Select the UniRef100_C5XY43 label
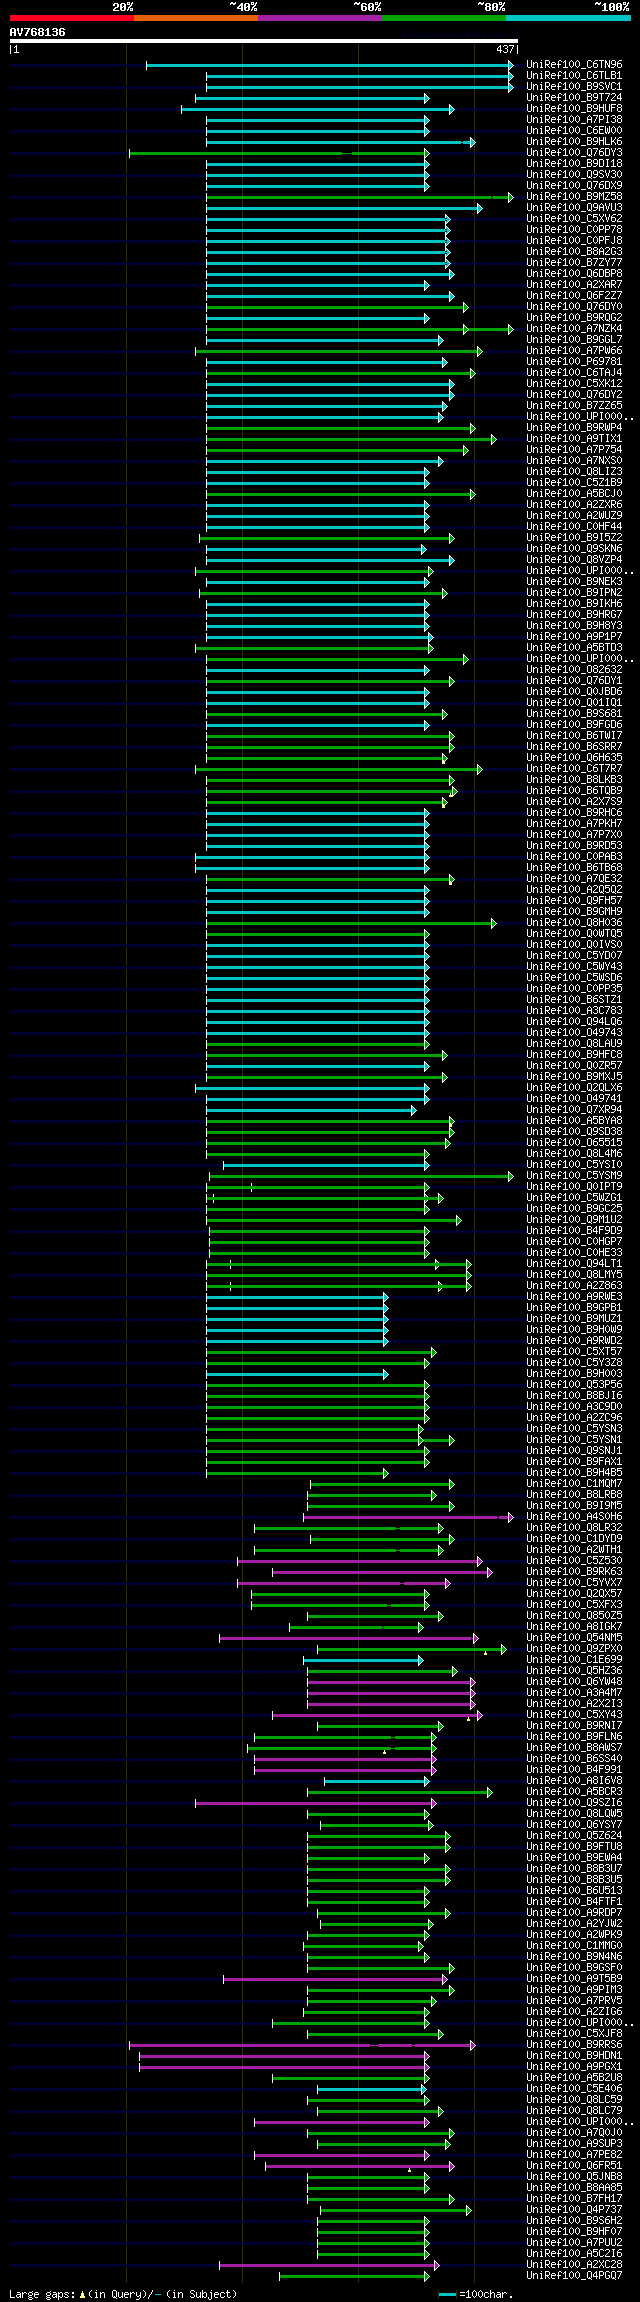 pos(574,1715)
